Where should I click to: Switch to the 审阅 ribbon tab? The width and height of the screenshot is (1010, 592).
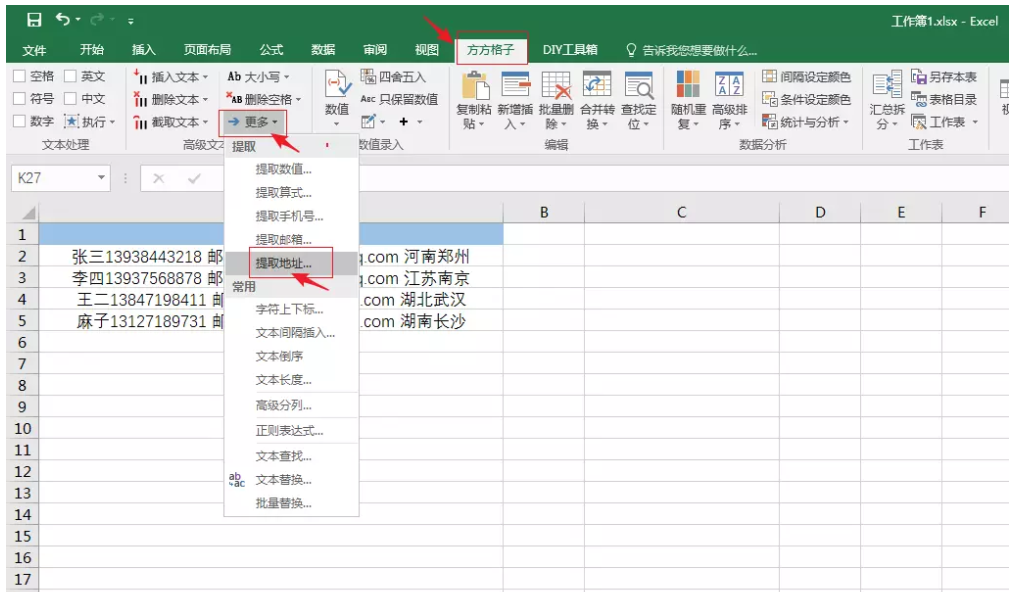pos(375,50)
